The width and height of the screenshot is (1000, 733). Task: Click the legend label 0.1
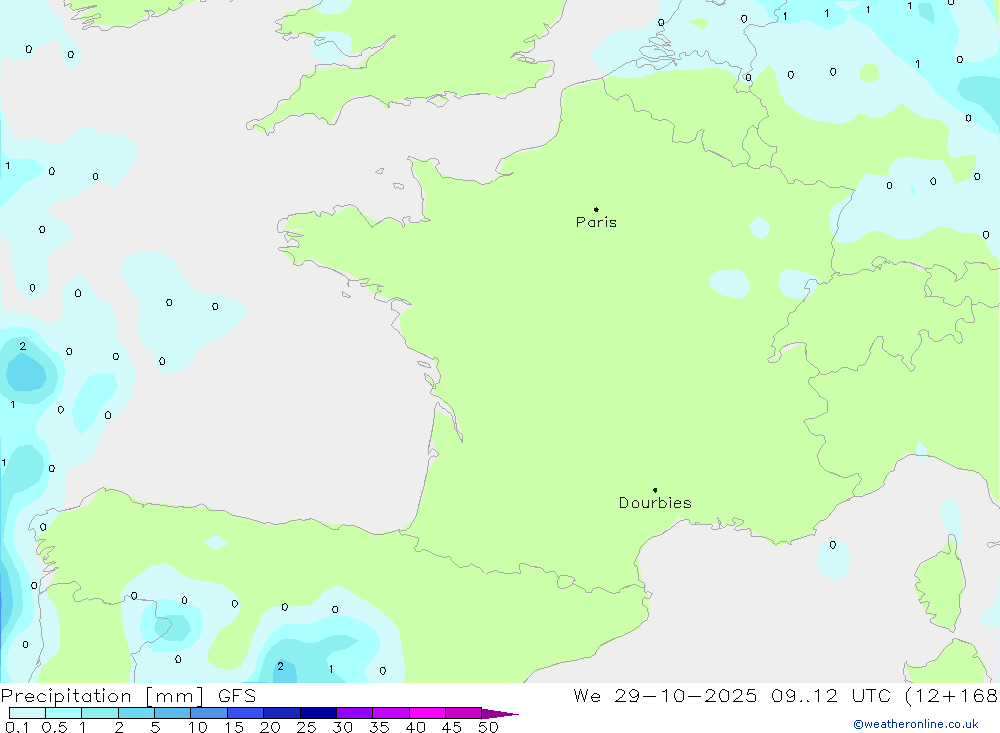tap(17, 727)
